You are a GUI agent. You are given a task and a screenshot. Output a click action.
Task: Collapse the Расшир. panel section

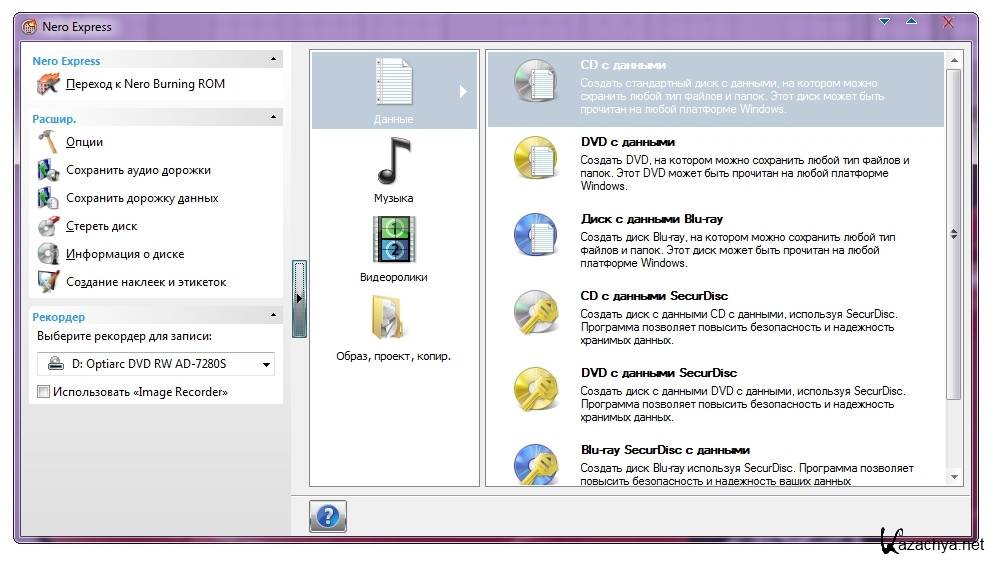point(273,118)
